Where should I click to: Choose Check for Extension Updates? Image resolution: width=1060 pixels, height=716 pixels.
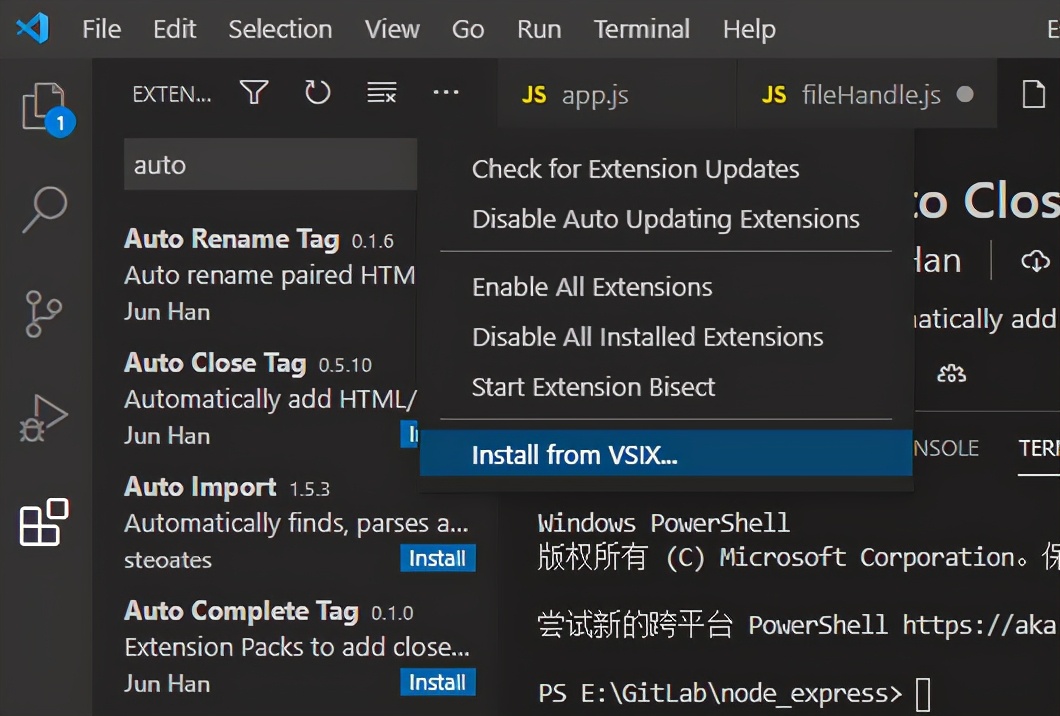click(x=635, y=169)
